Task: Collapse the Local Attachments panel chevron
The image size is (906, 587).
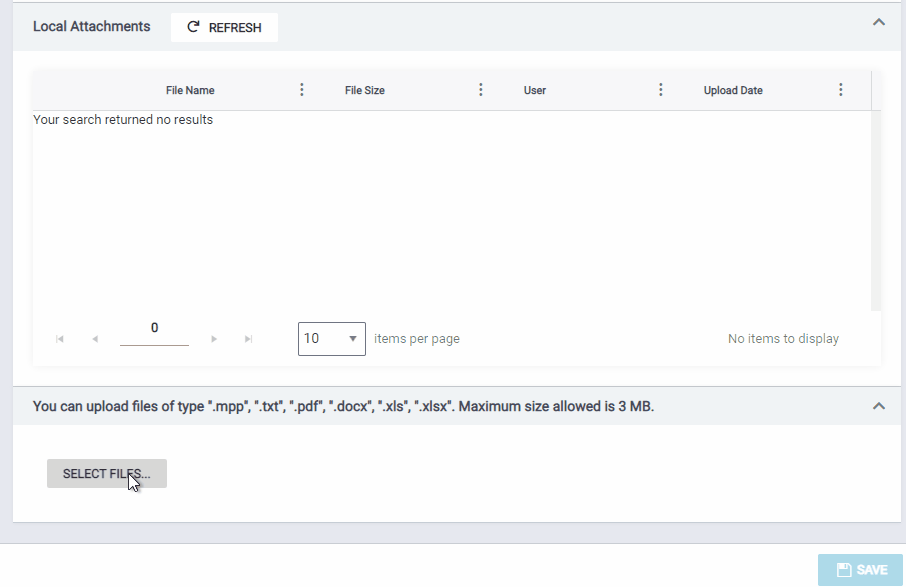Action: tap(879, 23)
